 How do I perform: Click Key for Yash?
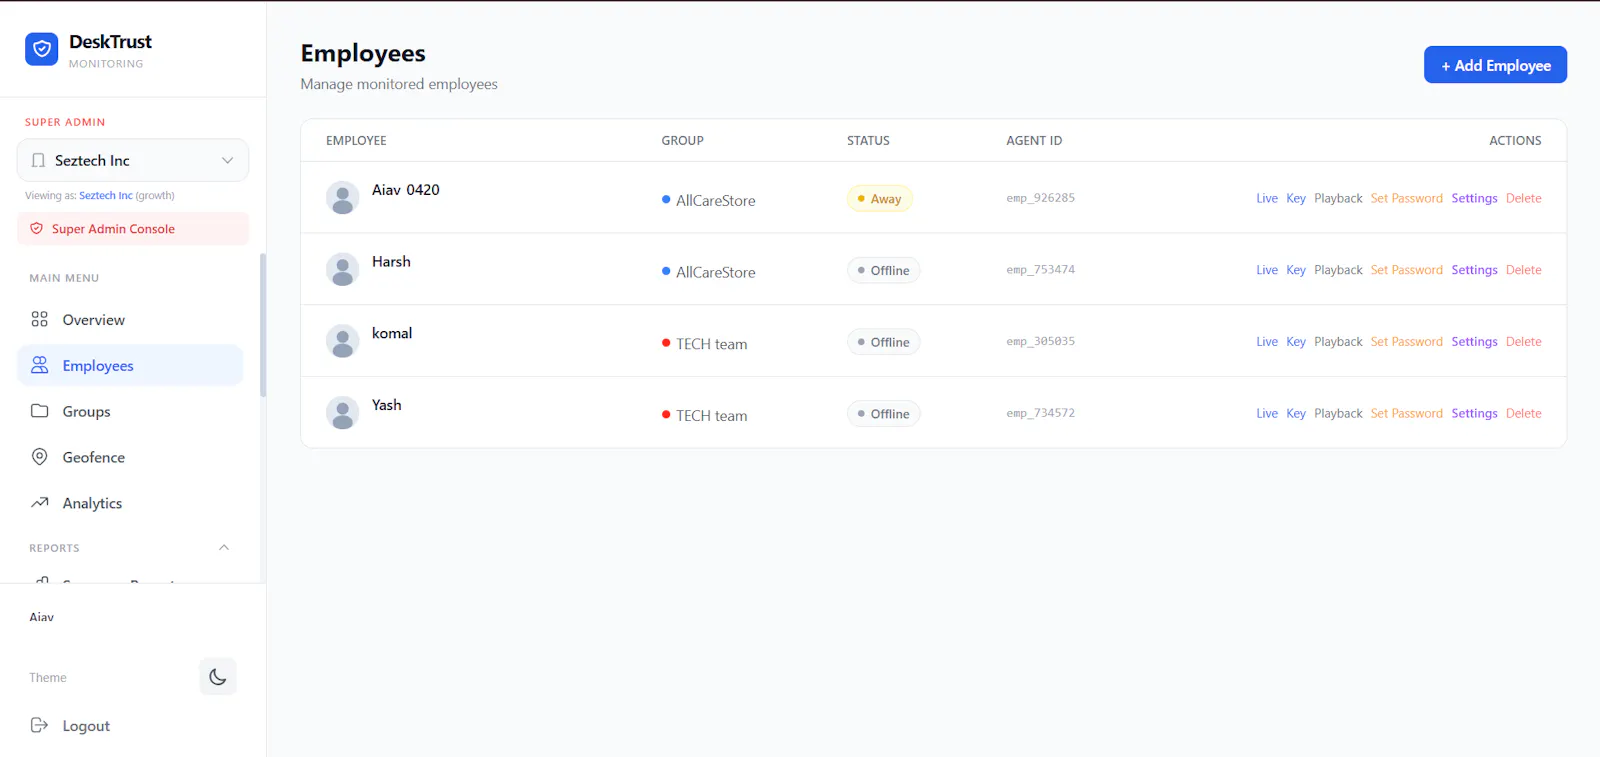pos(1296,413)
